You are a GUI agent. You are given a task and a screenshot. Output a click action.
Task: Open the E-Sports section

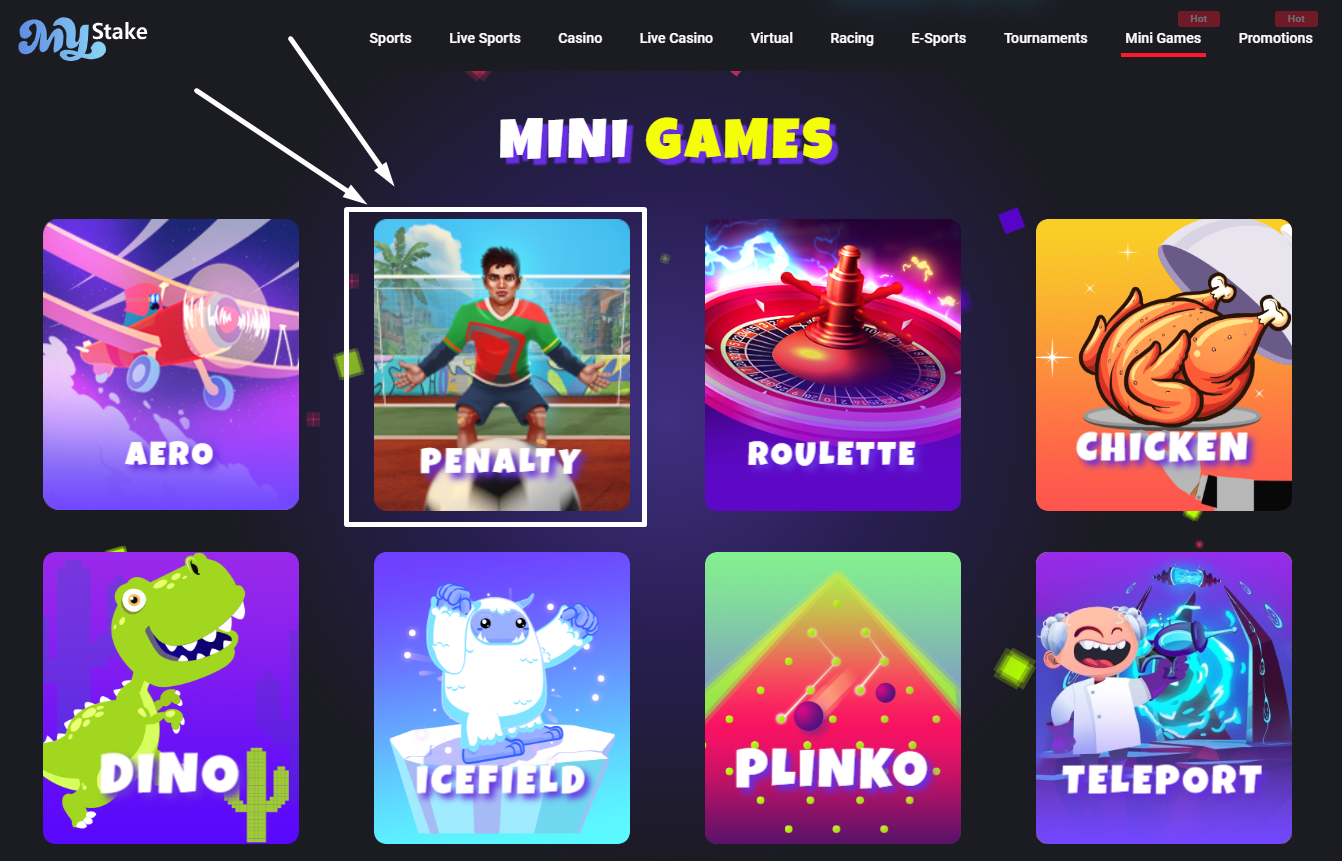click(939, 38)
